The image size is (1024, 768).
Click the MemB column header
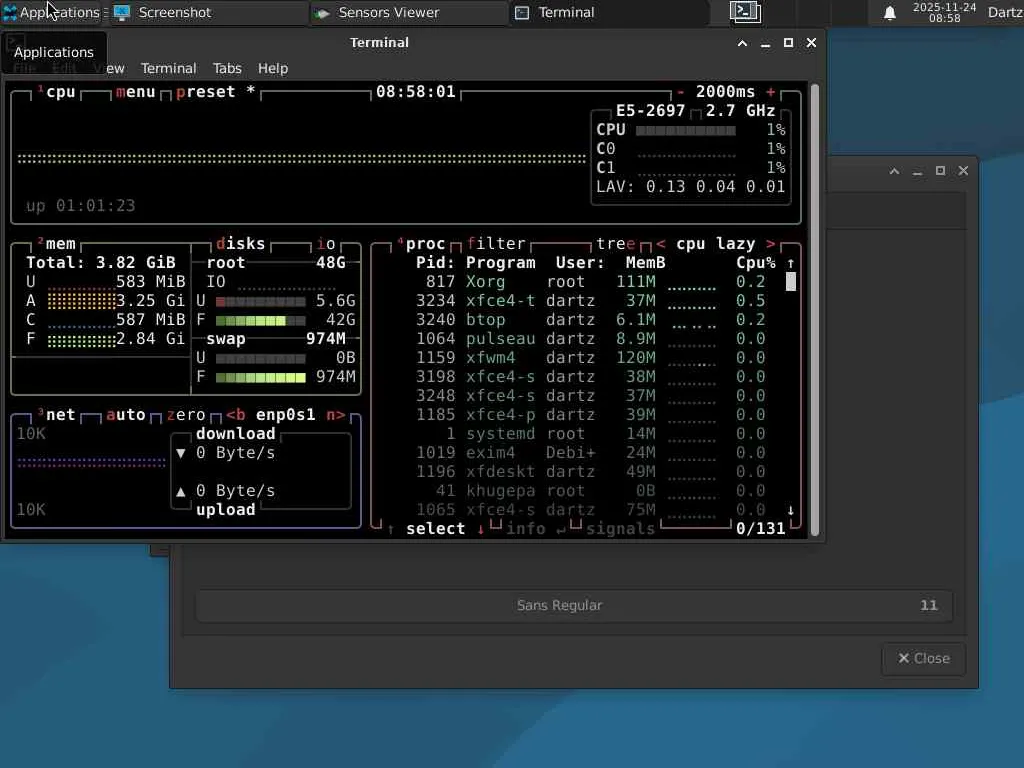tap(645, 263)
